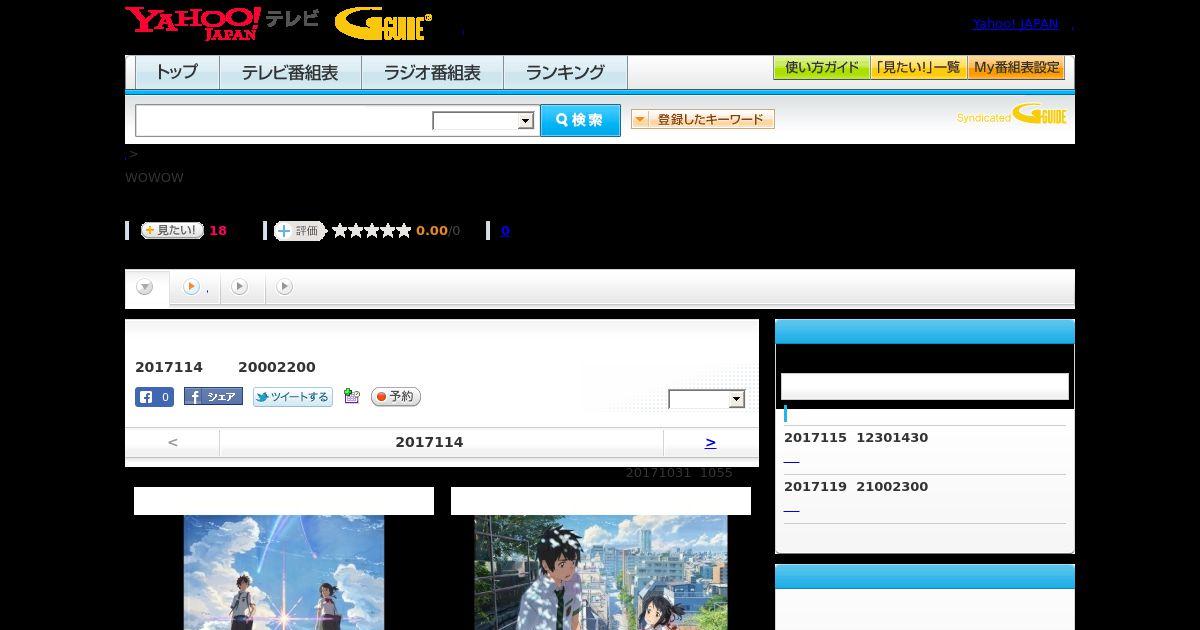Rate with the fifth star

404,231
